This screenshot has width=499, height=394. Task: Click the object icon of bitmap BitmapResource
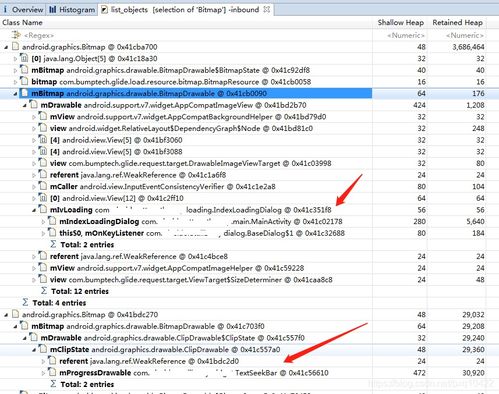(x=24, y=81)
